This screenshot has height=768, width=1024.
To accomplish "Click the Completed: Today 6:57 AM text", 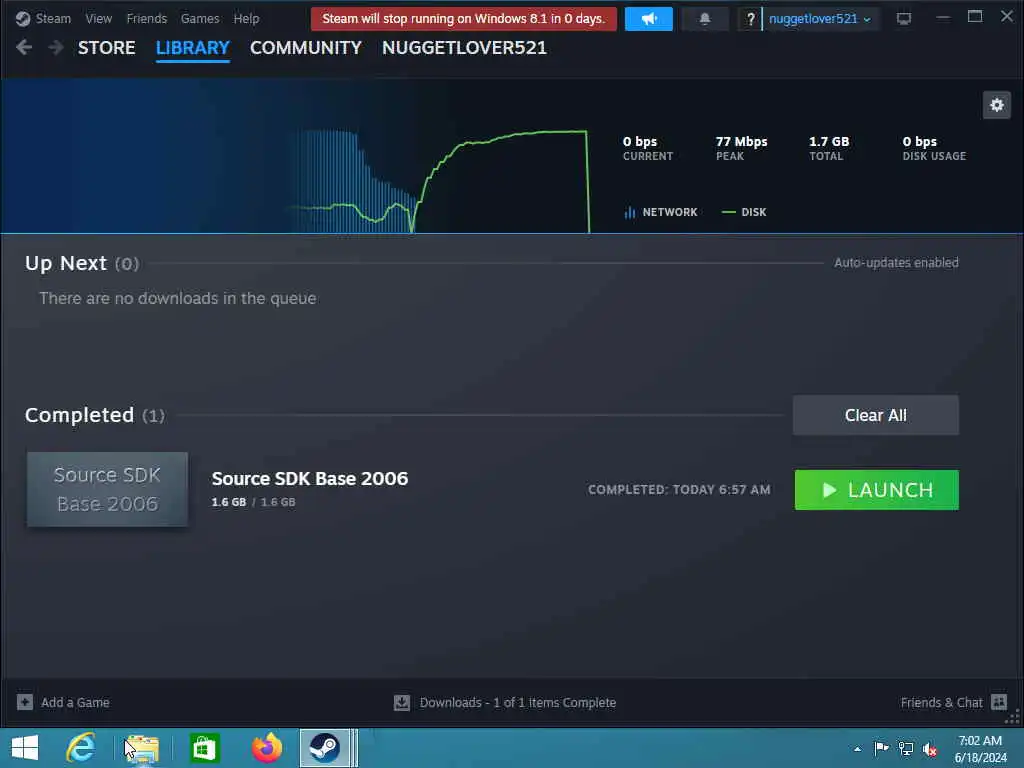I will click(679, 490).
